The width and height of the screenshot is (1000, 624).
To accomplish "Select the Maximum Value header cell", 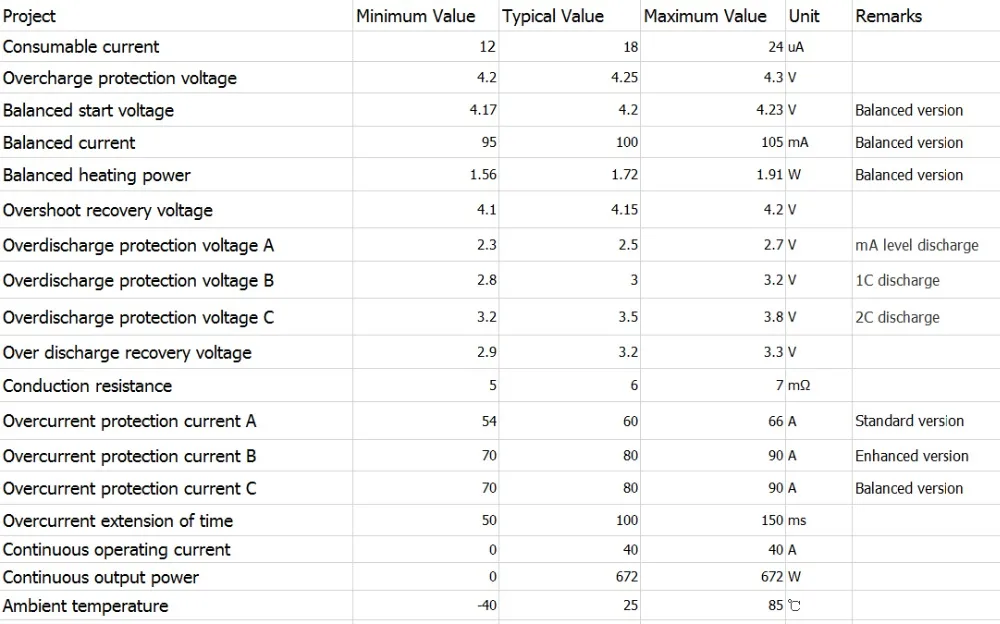I will 705,16.
